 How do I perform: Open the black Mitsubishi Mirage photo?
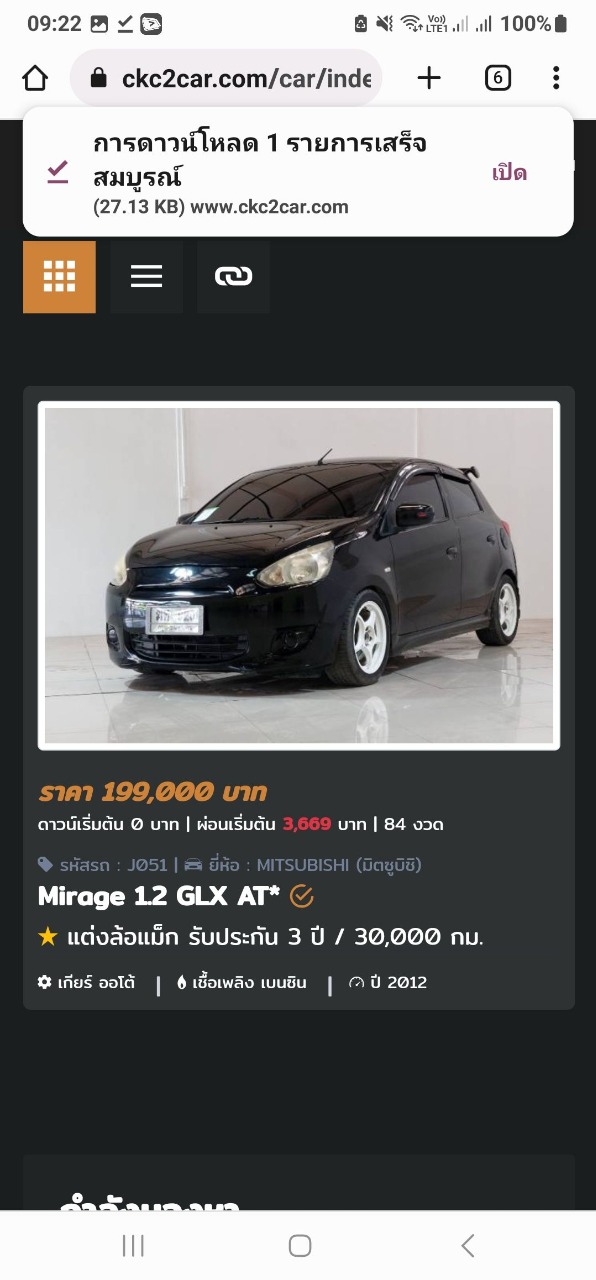[299, 575]
